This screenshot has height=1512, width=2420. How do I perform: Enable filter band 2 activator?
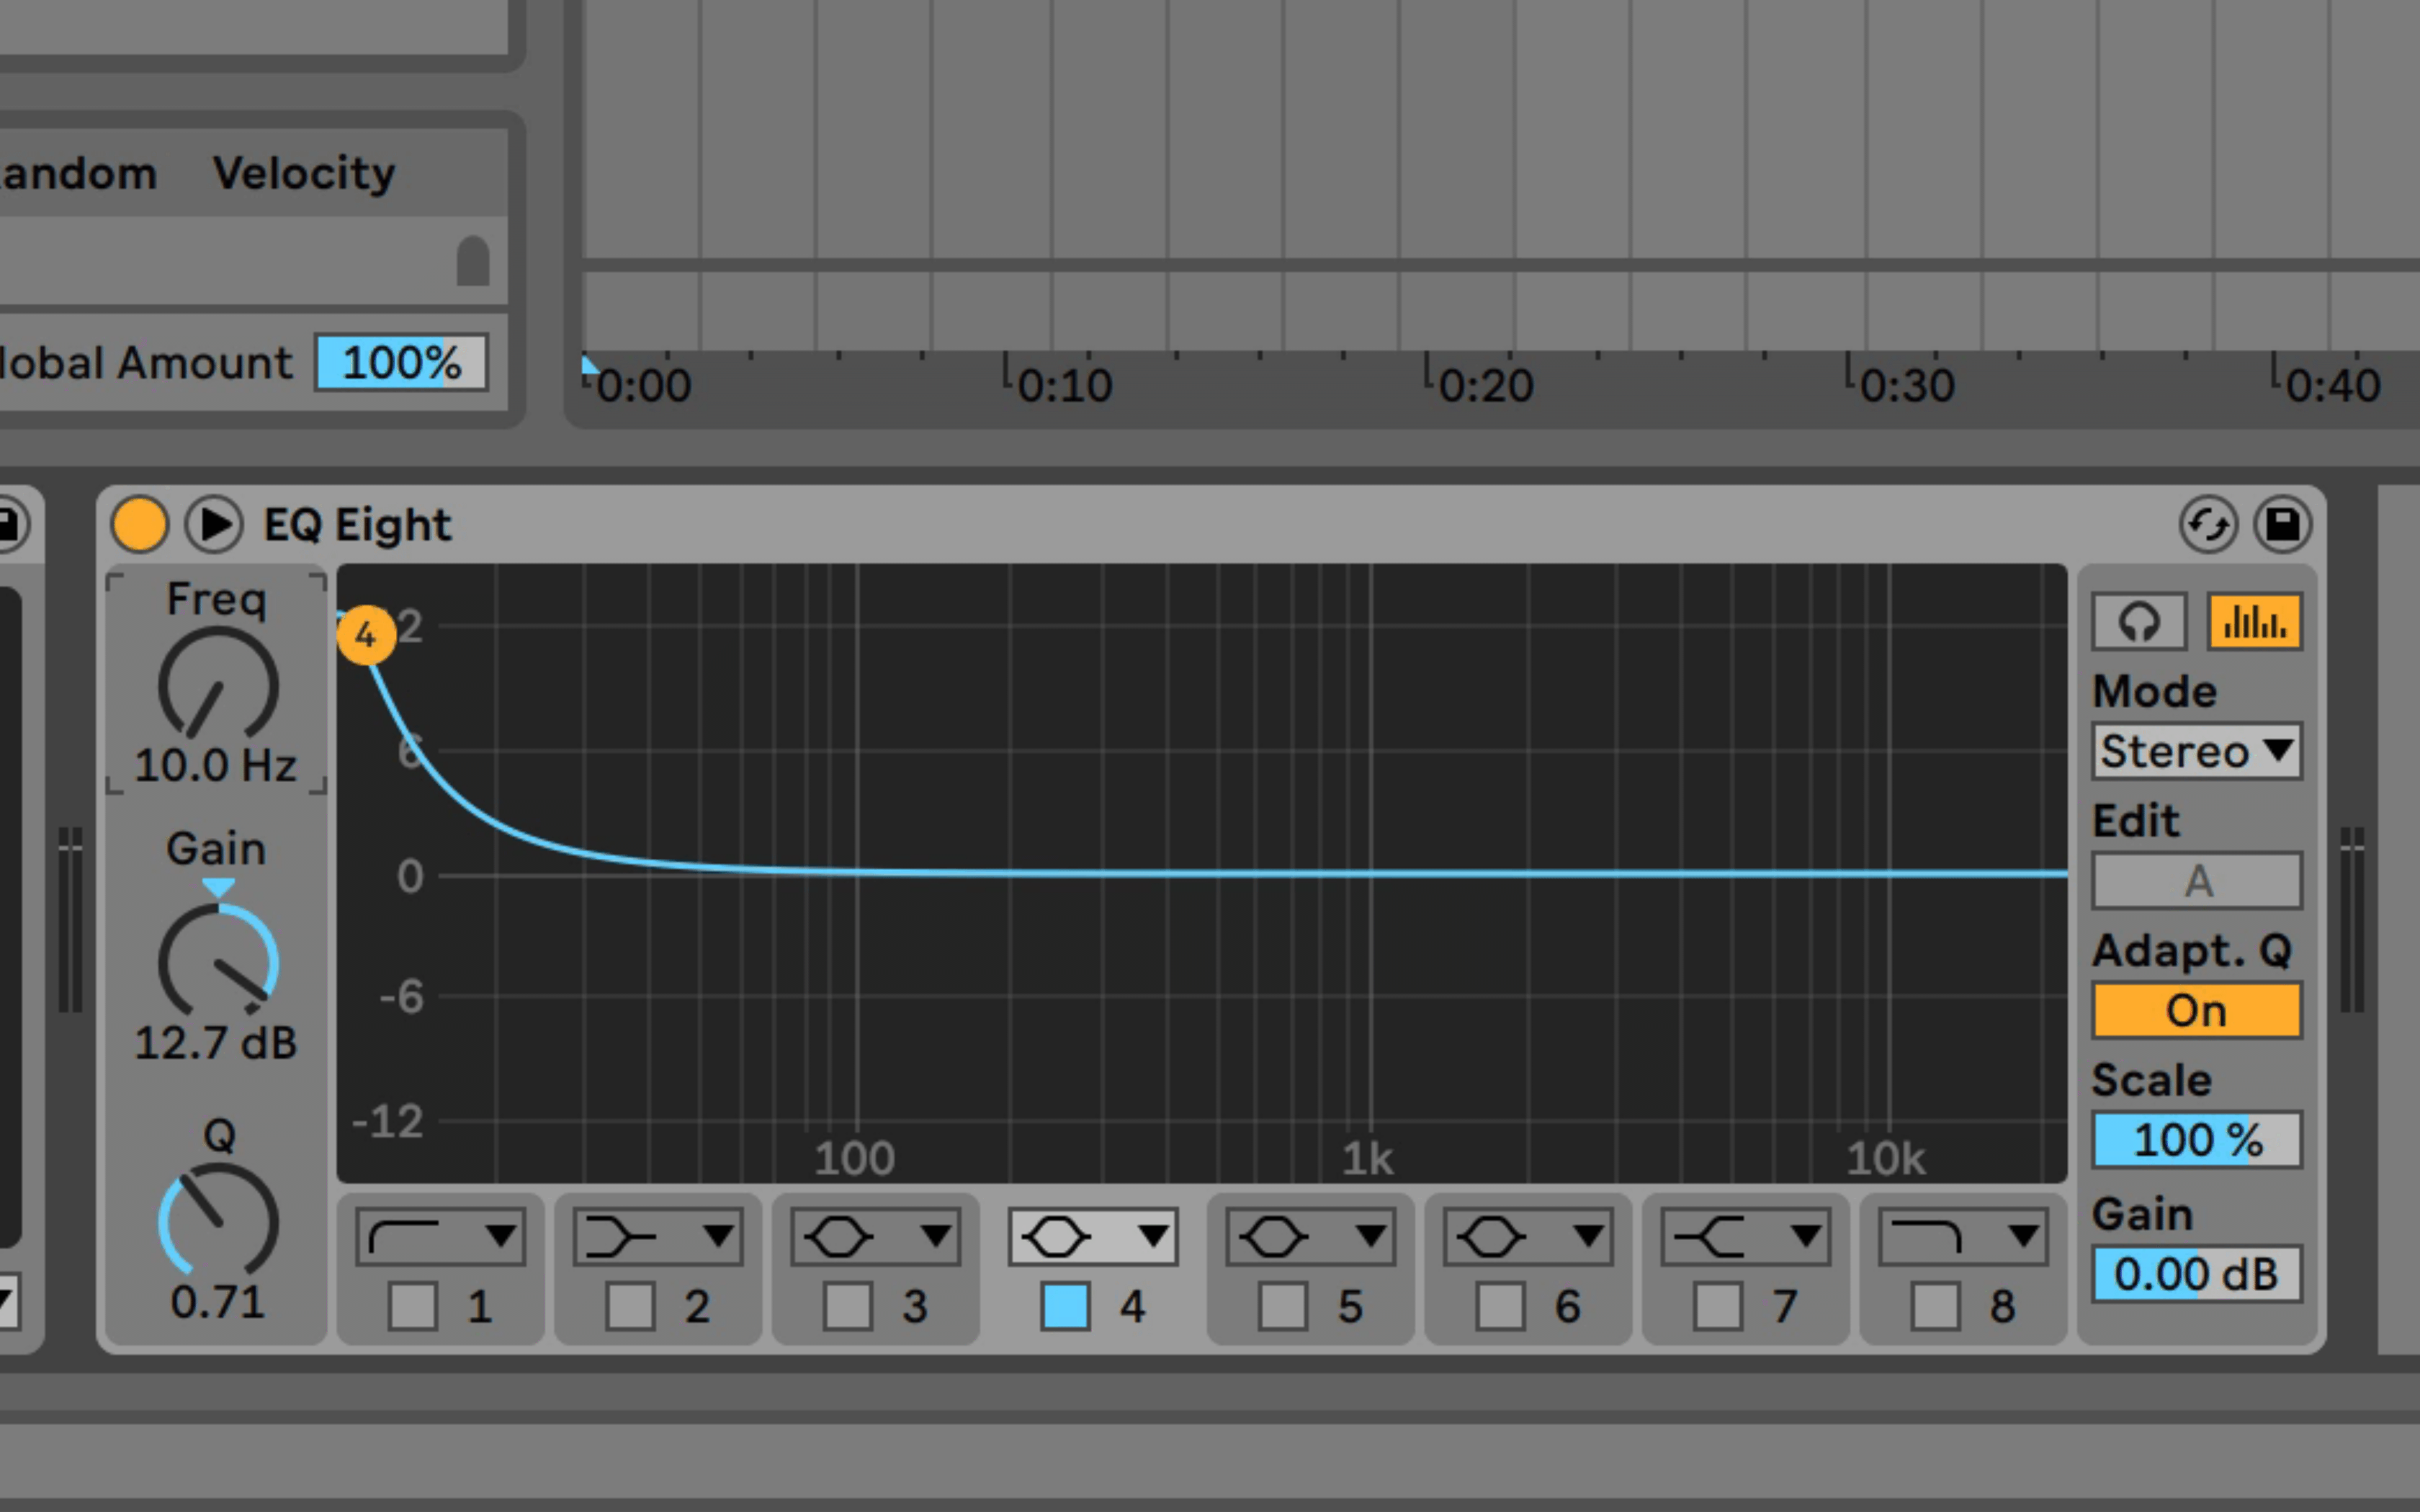pos(630,1306)
